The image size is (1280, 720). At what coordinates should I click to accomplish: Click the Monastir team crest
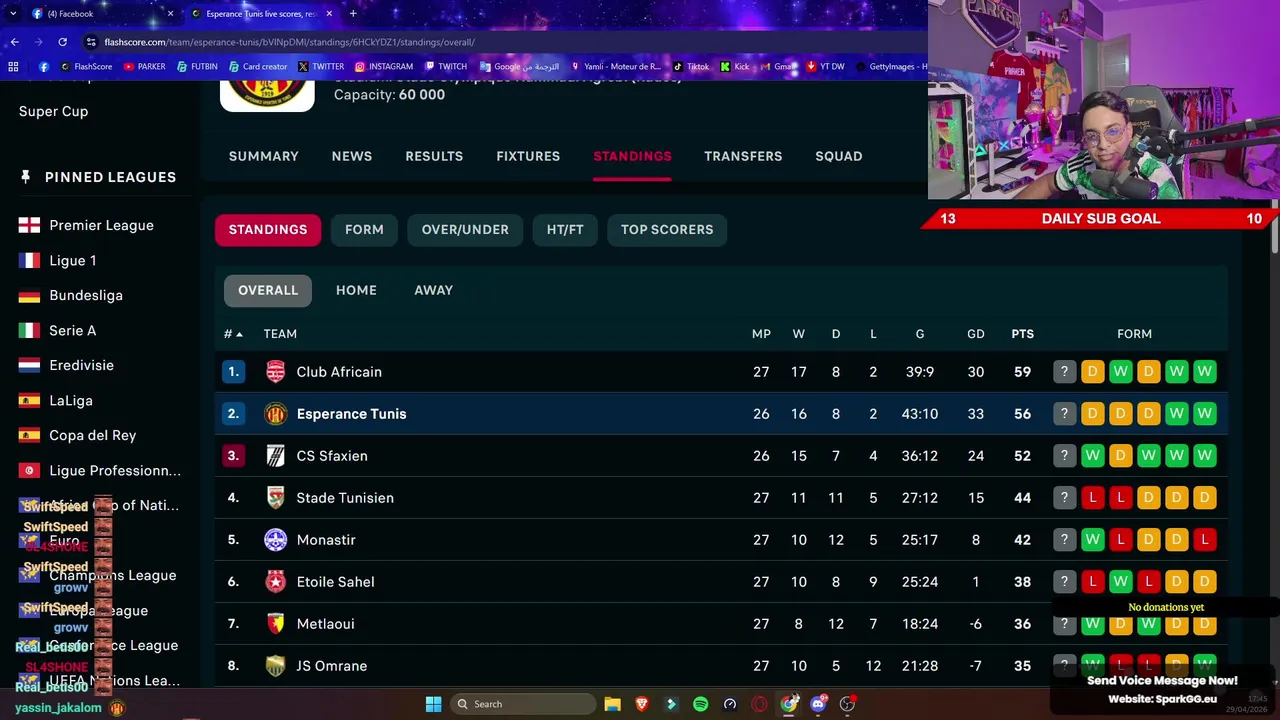(275, 540)
